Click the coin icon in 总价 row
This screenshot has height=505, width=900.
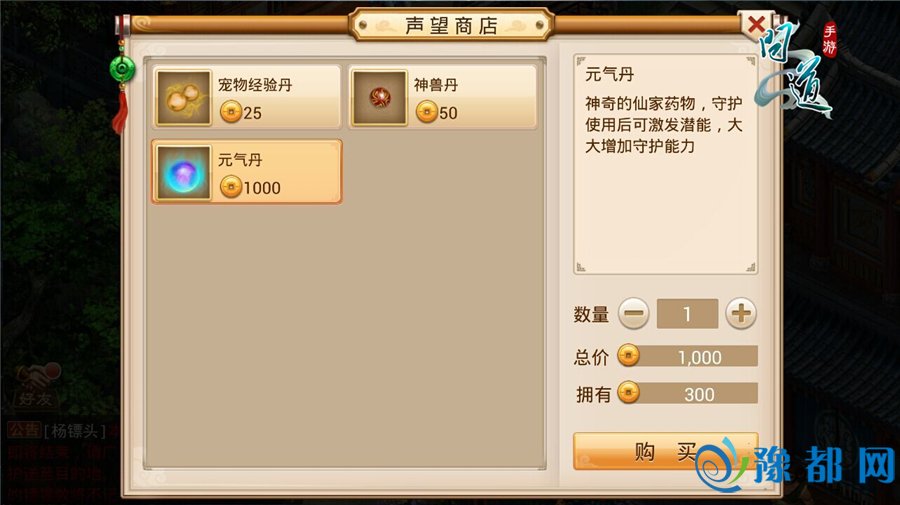coord(629,356)
